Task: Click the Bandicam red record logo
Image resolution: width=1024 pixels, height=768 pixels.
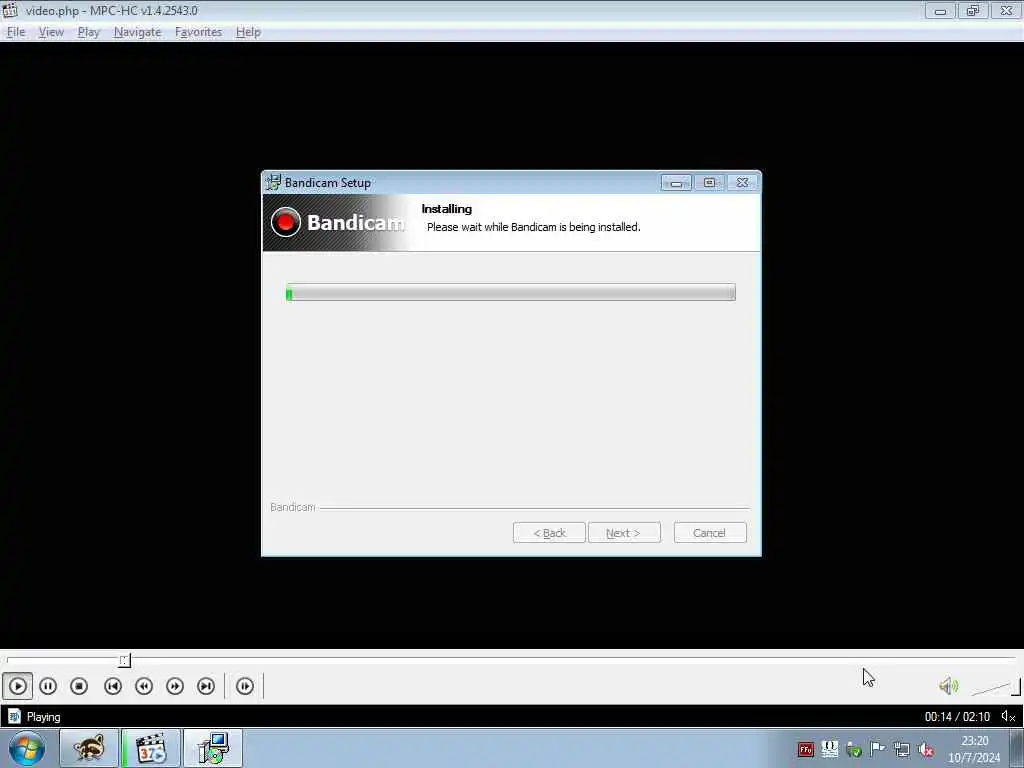Action: point(285,223)
